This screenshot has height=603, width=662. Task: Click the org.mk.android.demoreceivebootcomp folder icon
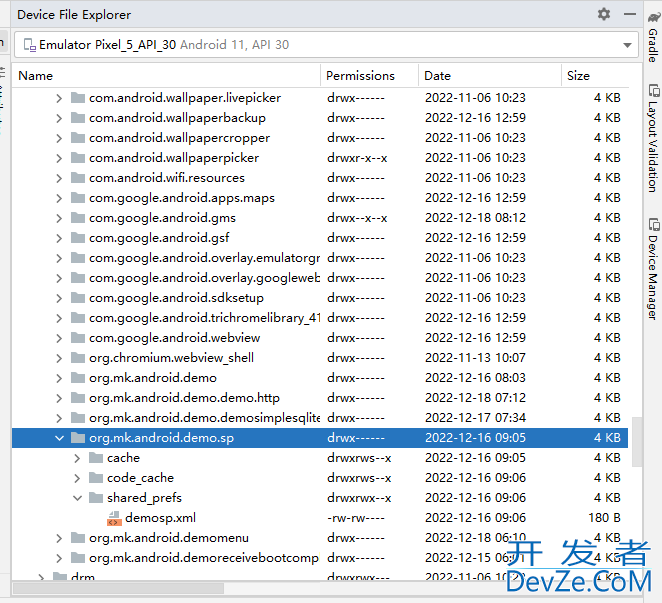[78, 558]
